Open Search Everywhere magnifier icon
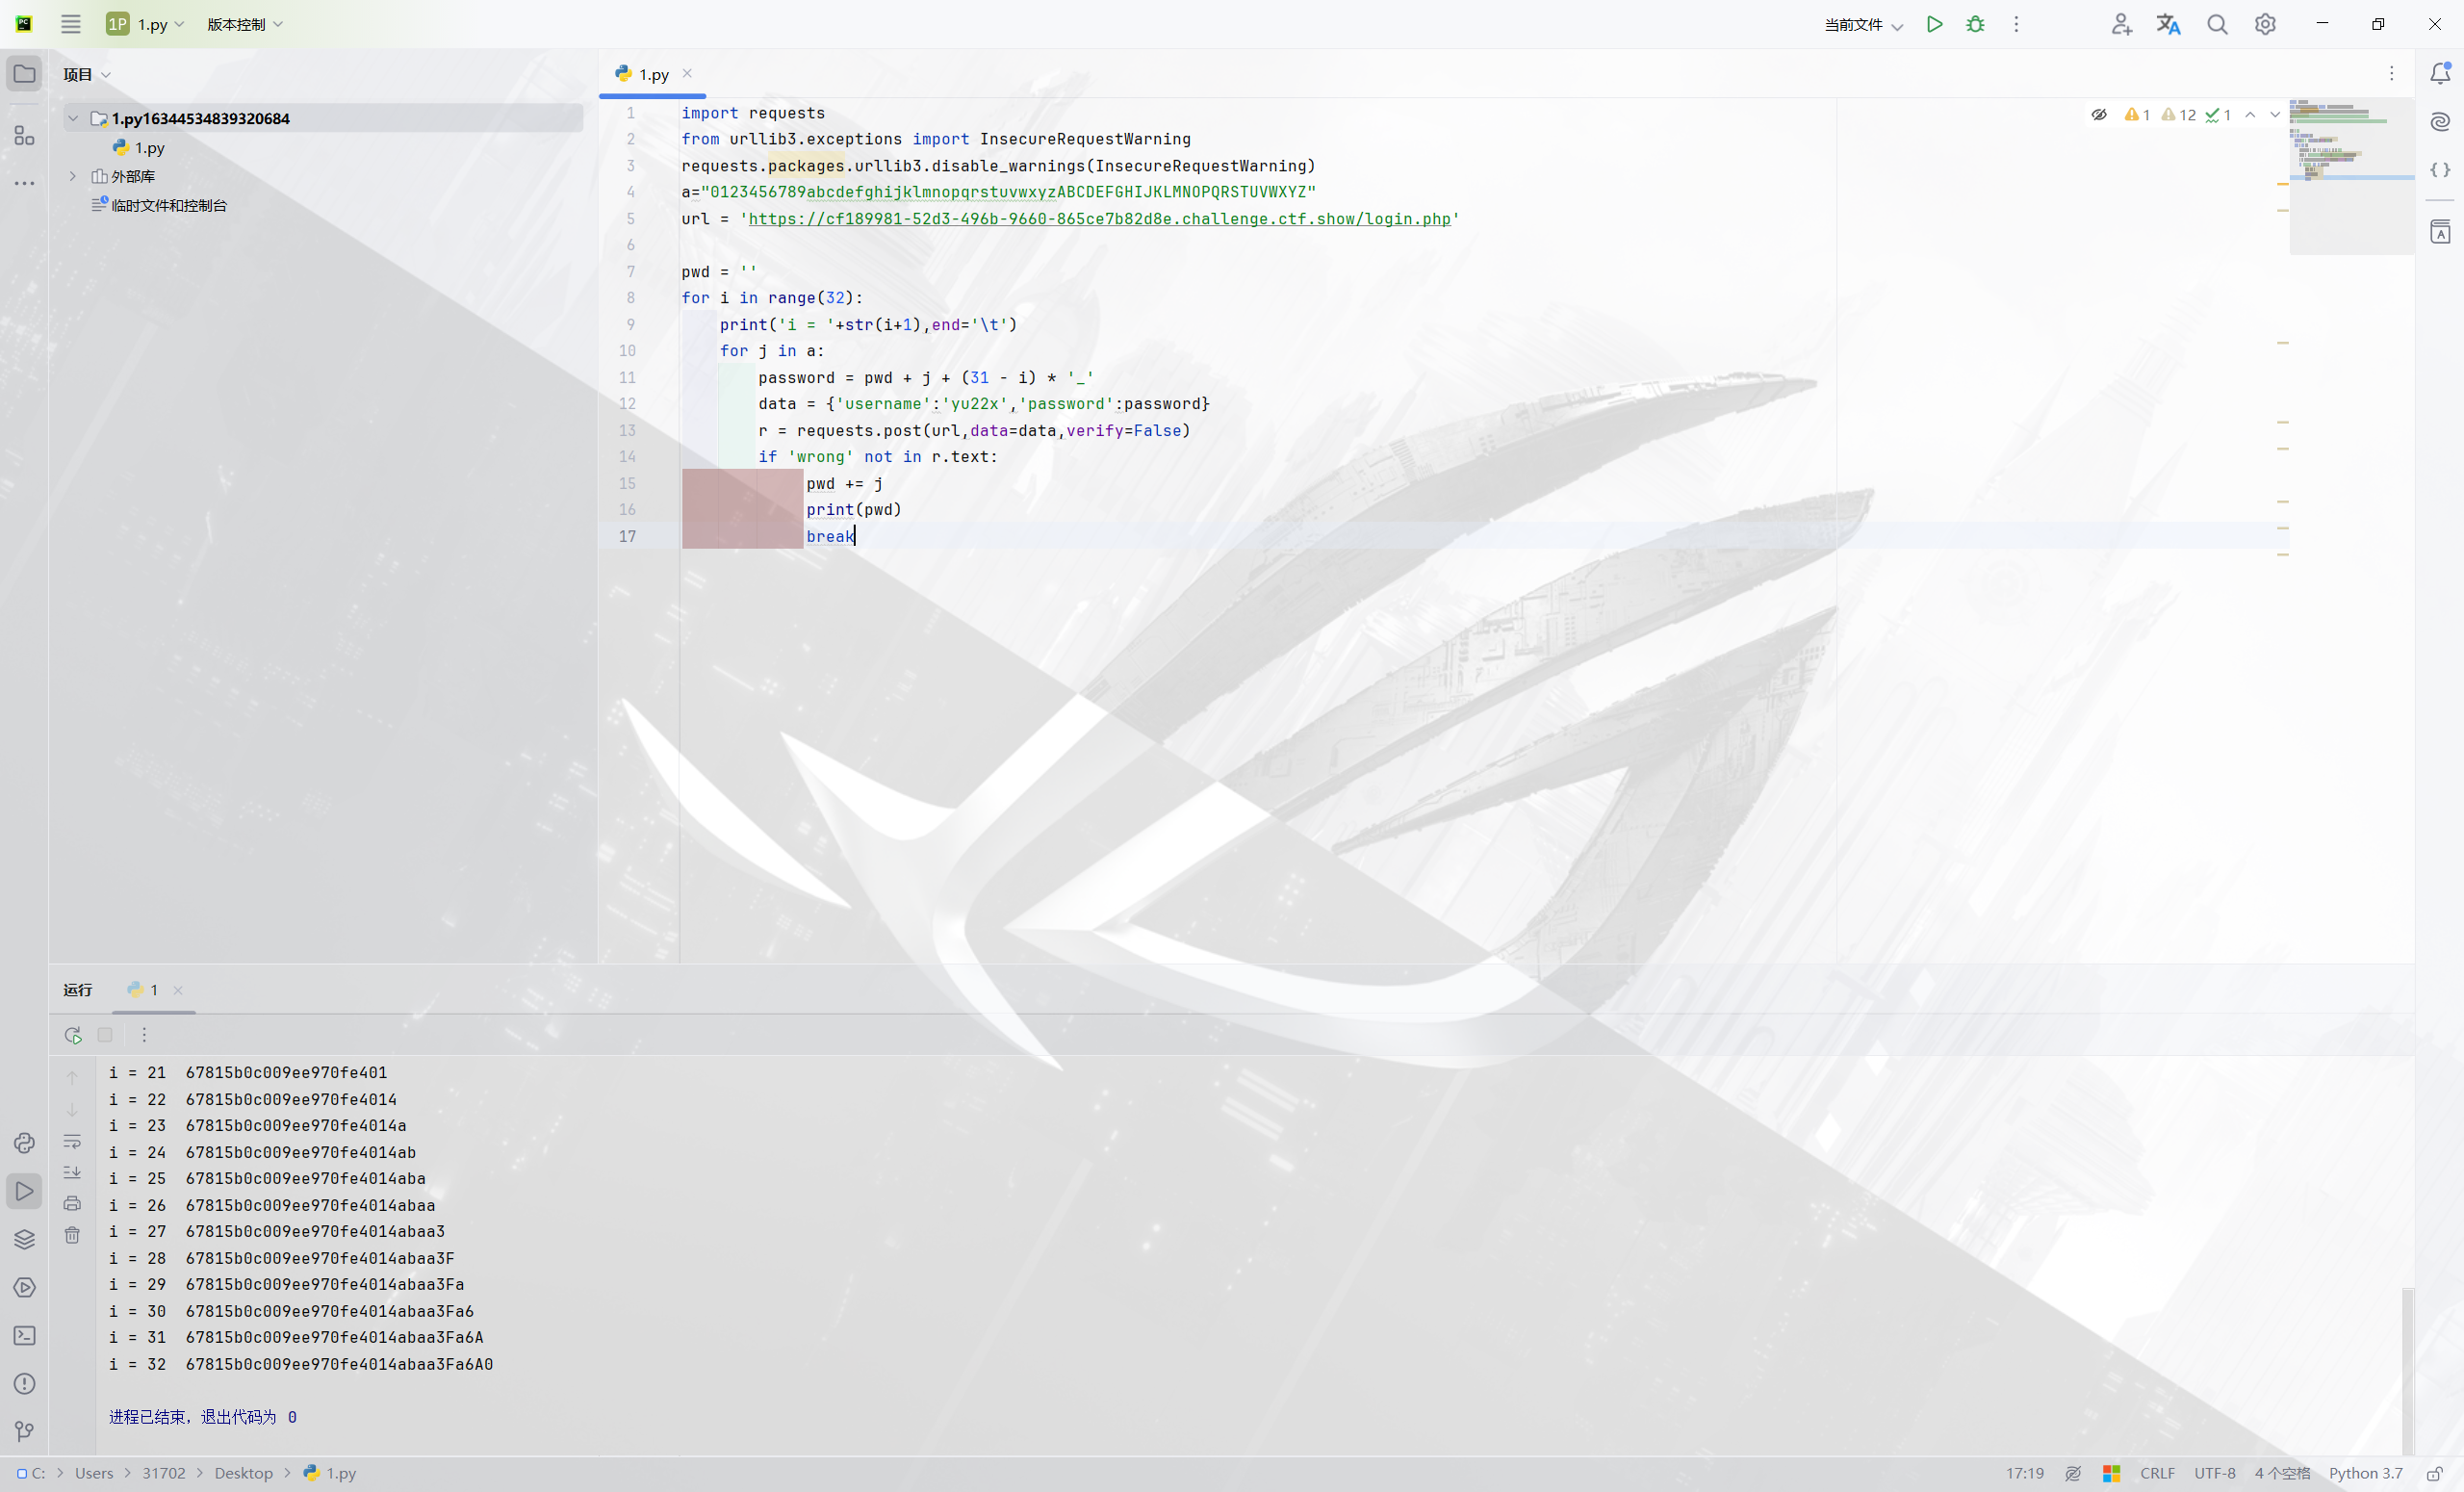The image size is (2464, 1492). click(x=2217, y=24)
